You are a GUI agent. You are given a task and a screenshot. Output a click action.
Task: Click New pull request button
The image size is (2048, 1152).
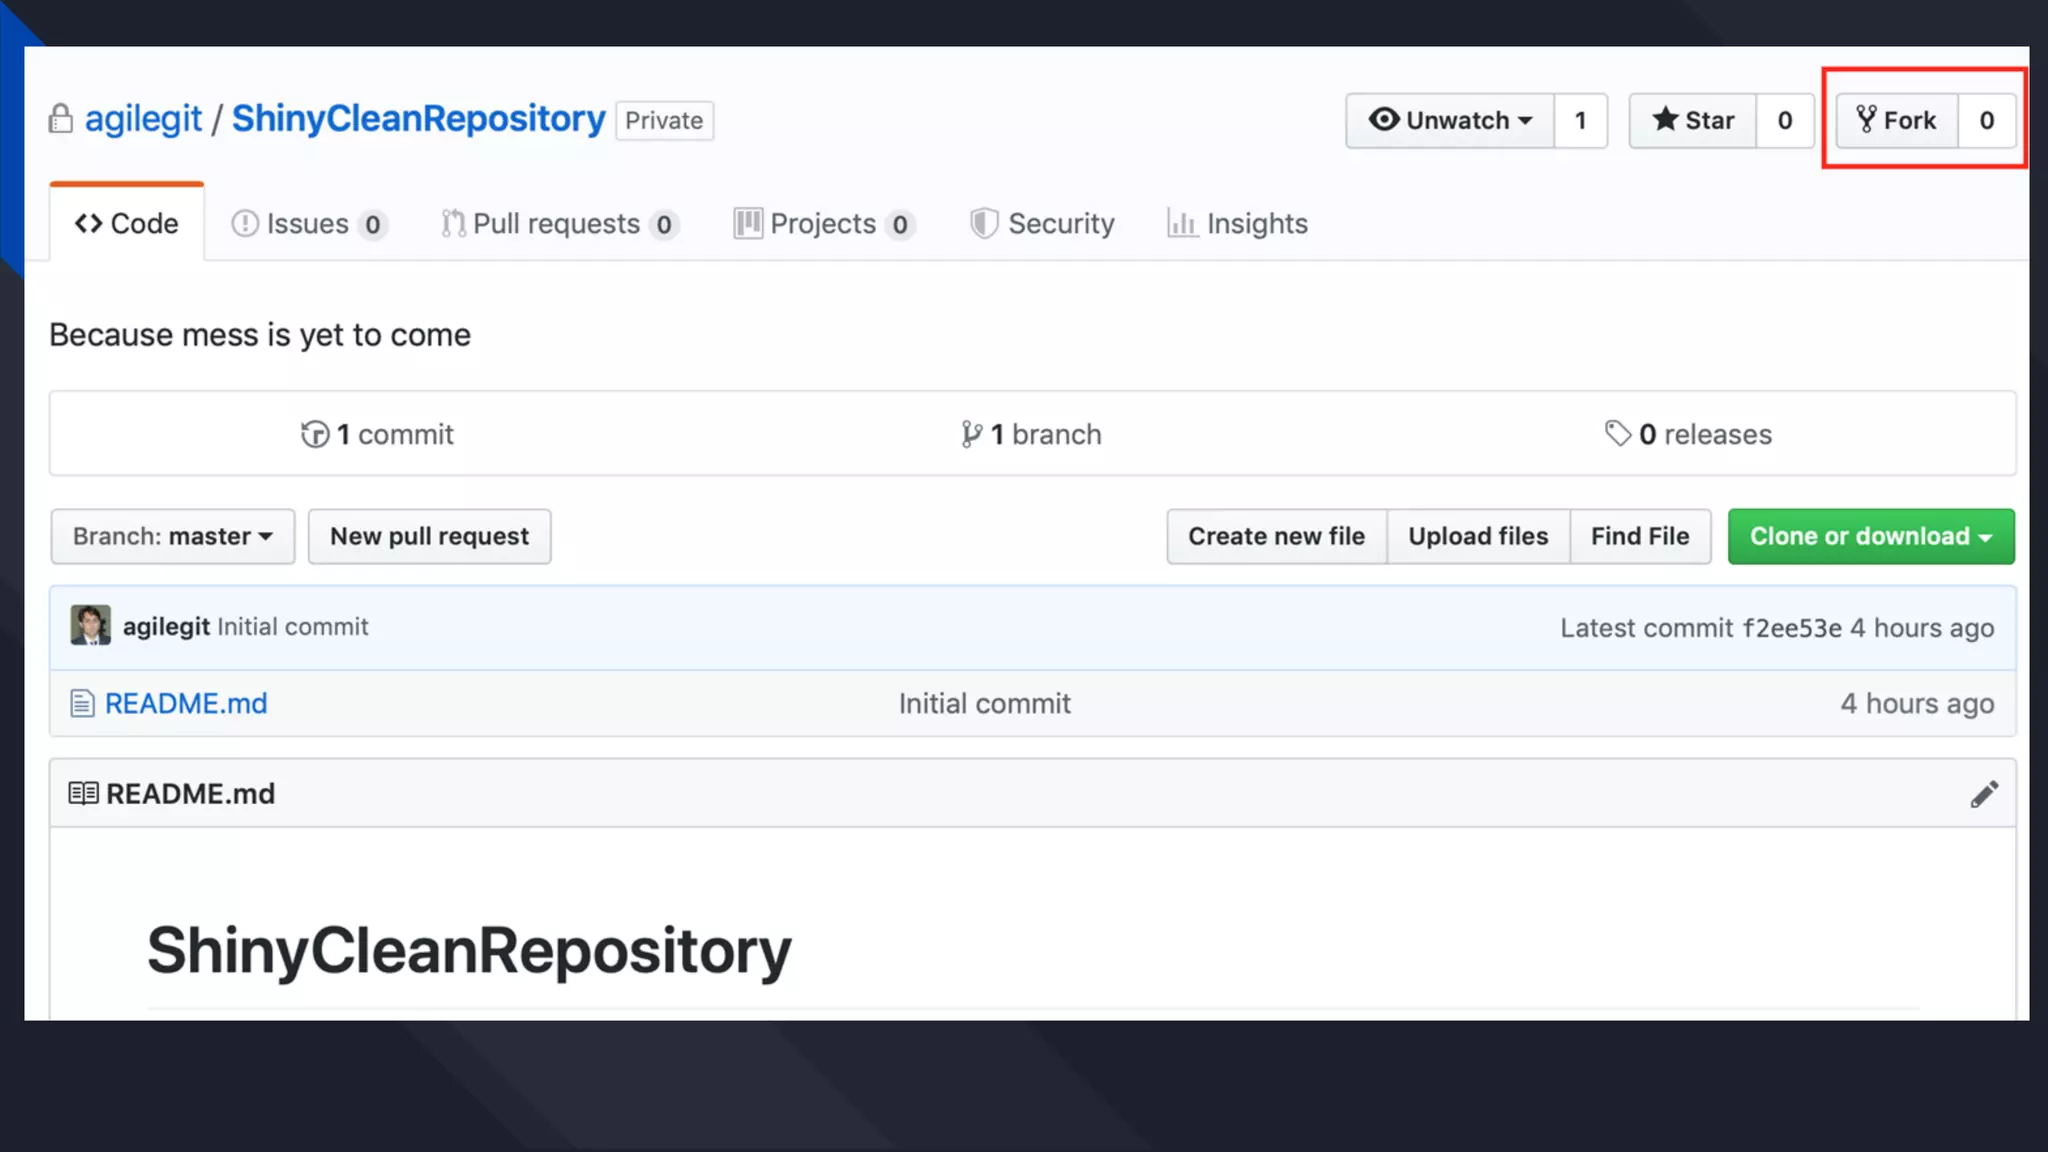[429, 536]
